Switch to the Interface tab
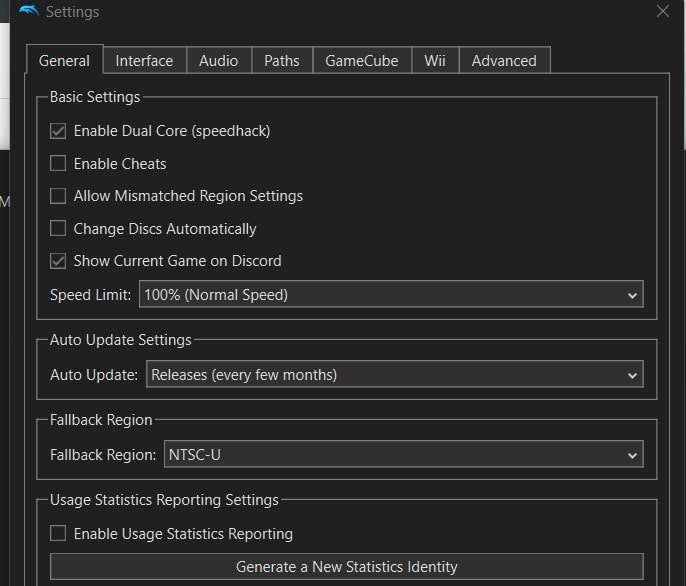The width and height of the screenshot is (686, 586). 144,61
